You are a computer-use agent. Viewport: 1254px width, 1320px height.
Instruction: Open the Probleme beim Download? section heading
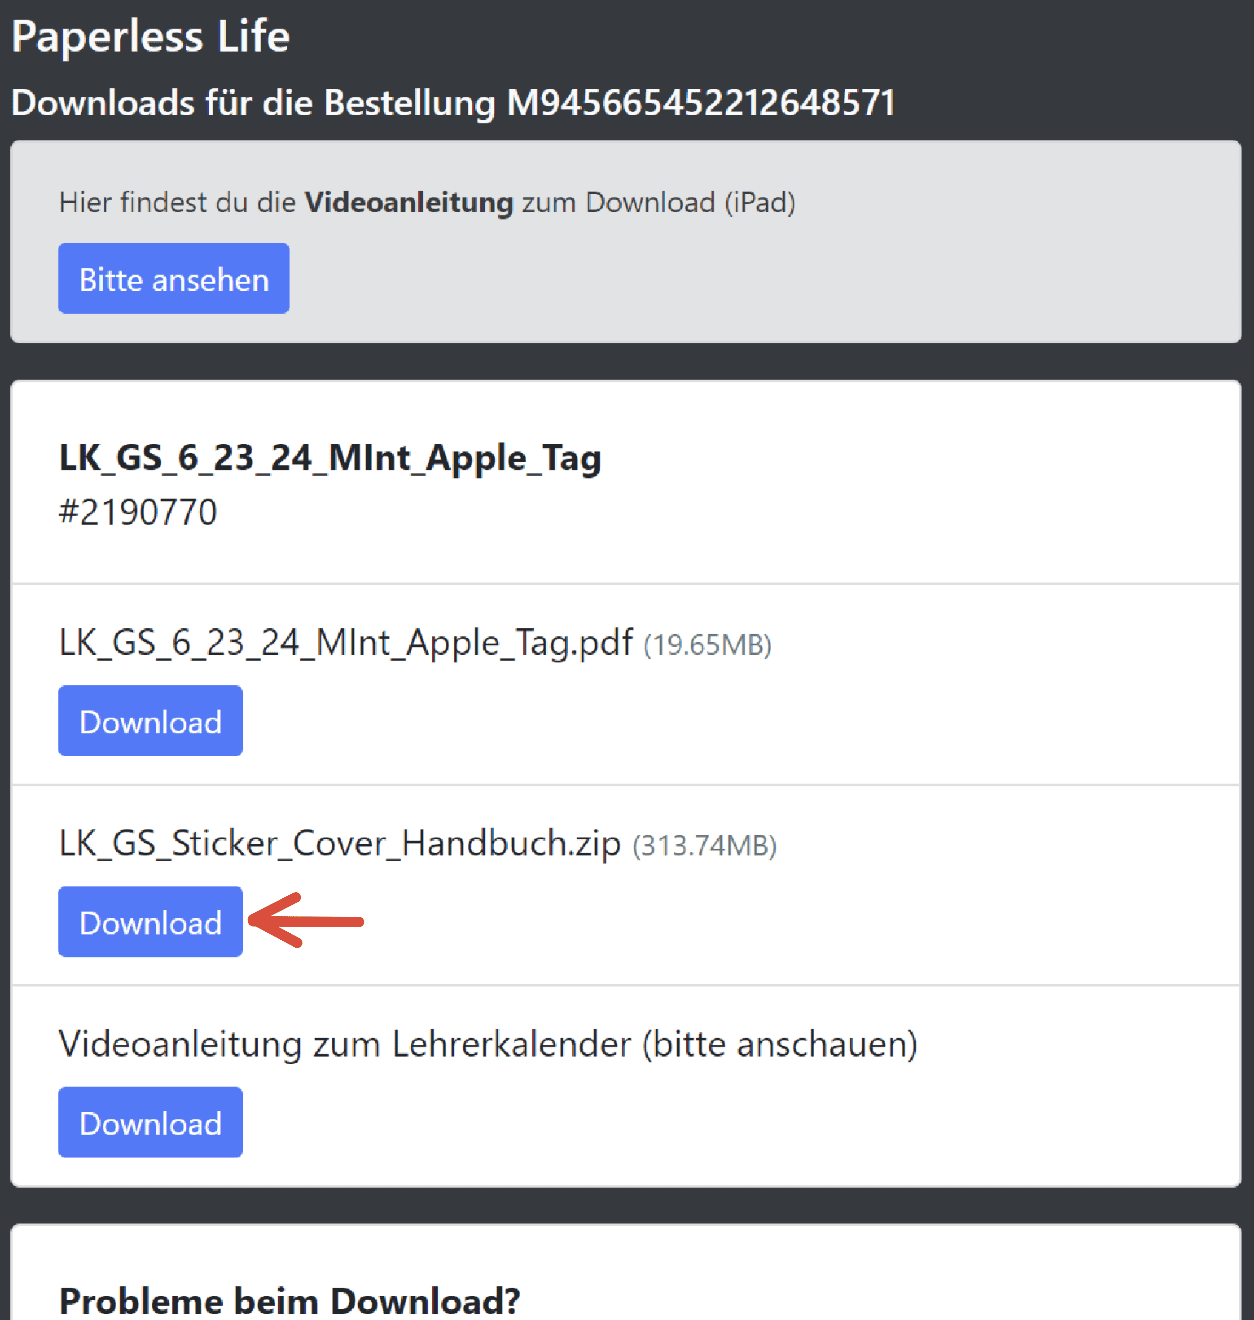[290, 1301]
